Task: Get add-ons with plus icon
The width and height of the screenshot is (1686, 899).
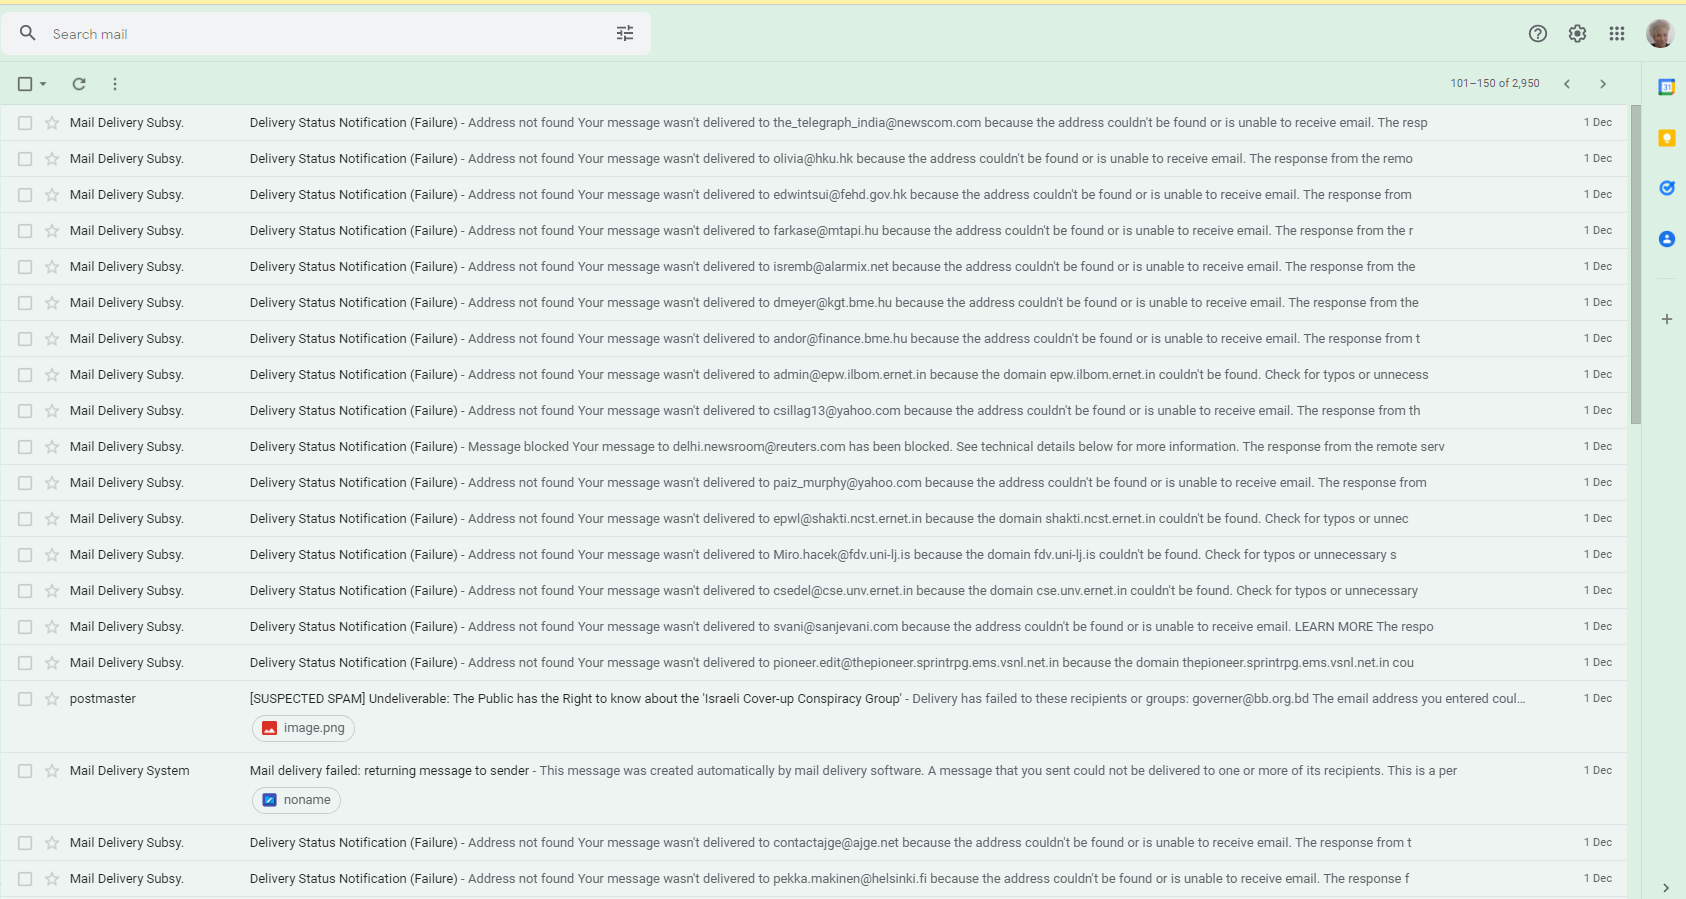Action: (1667, 319)
